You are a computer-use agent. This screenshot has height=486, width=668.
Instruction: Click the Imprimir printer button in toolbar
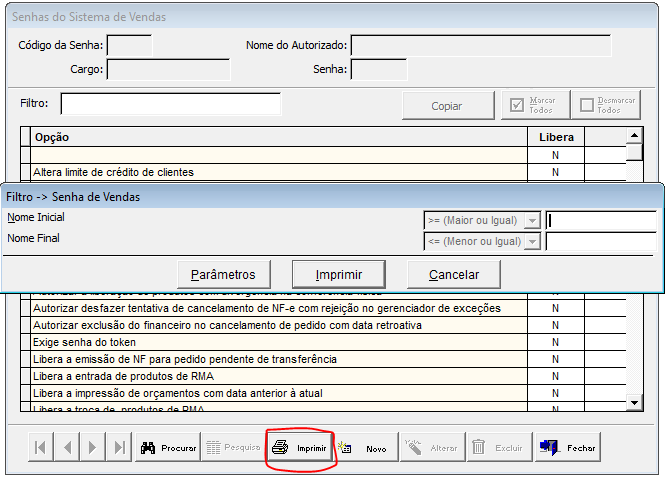click(x=300, y=448)
